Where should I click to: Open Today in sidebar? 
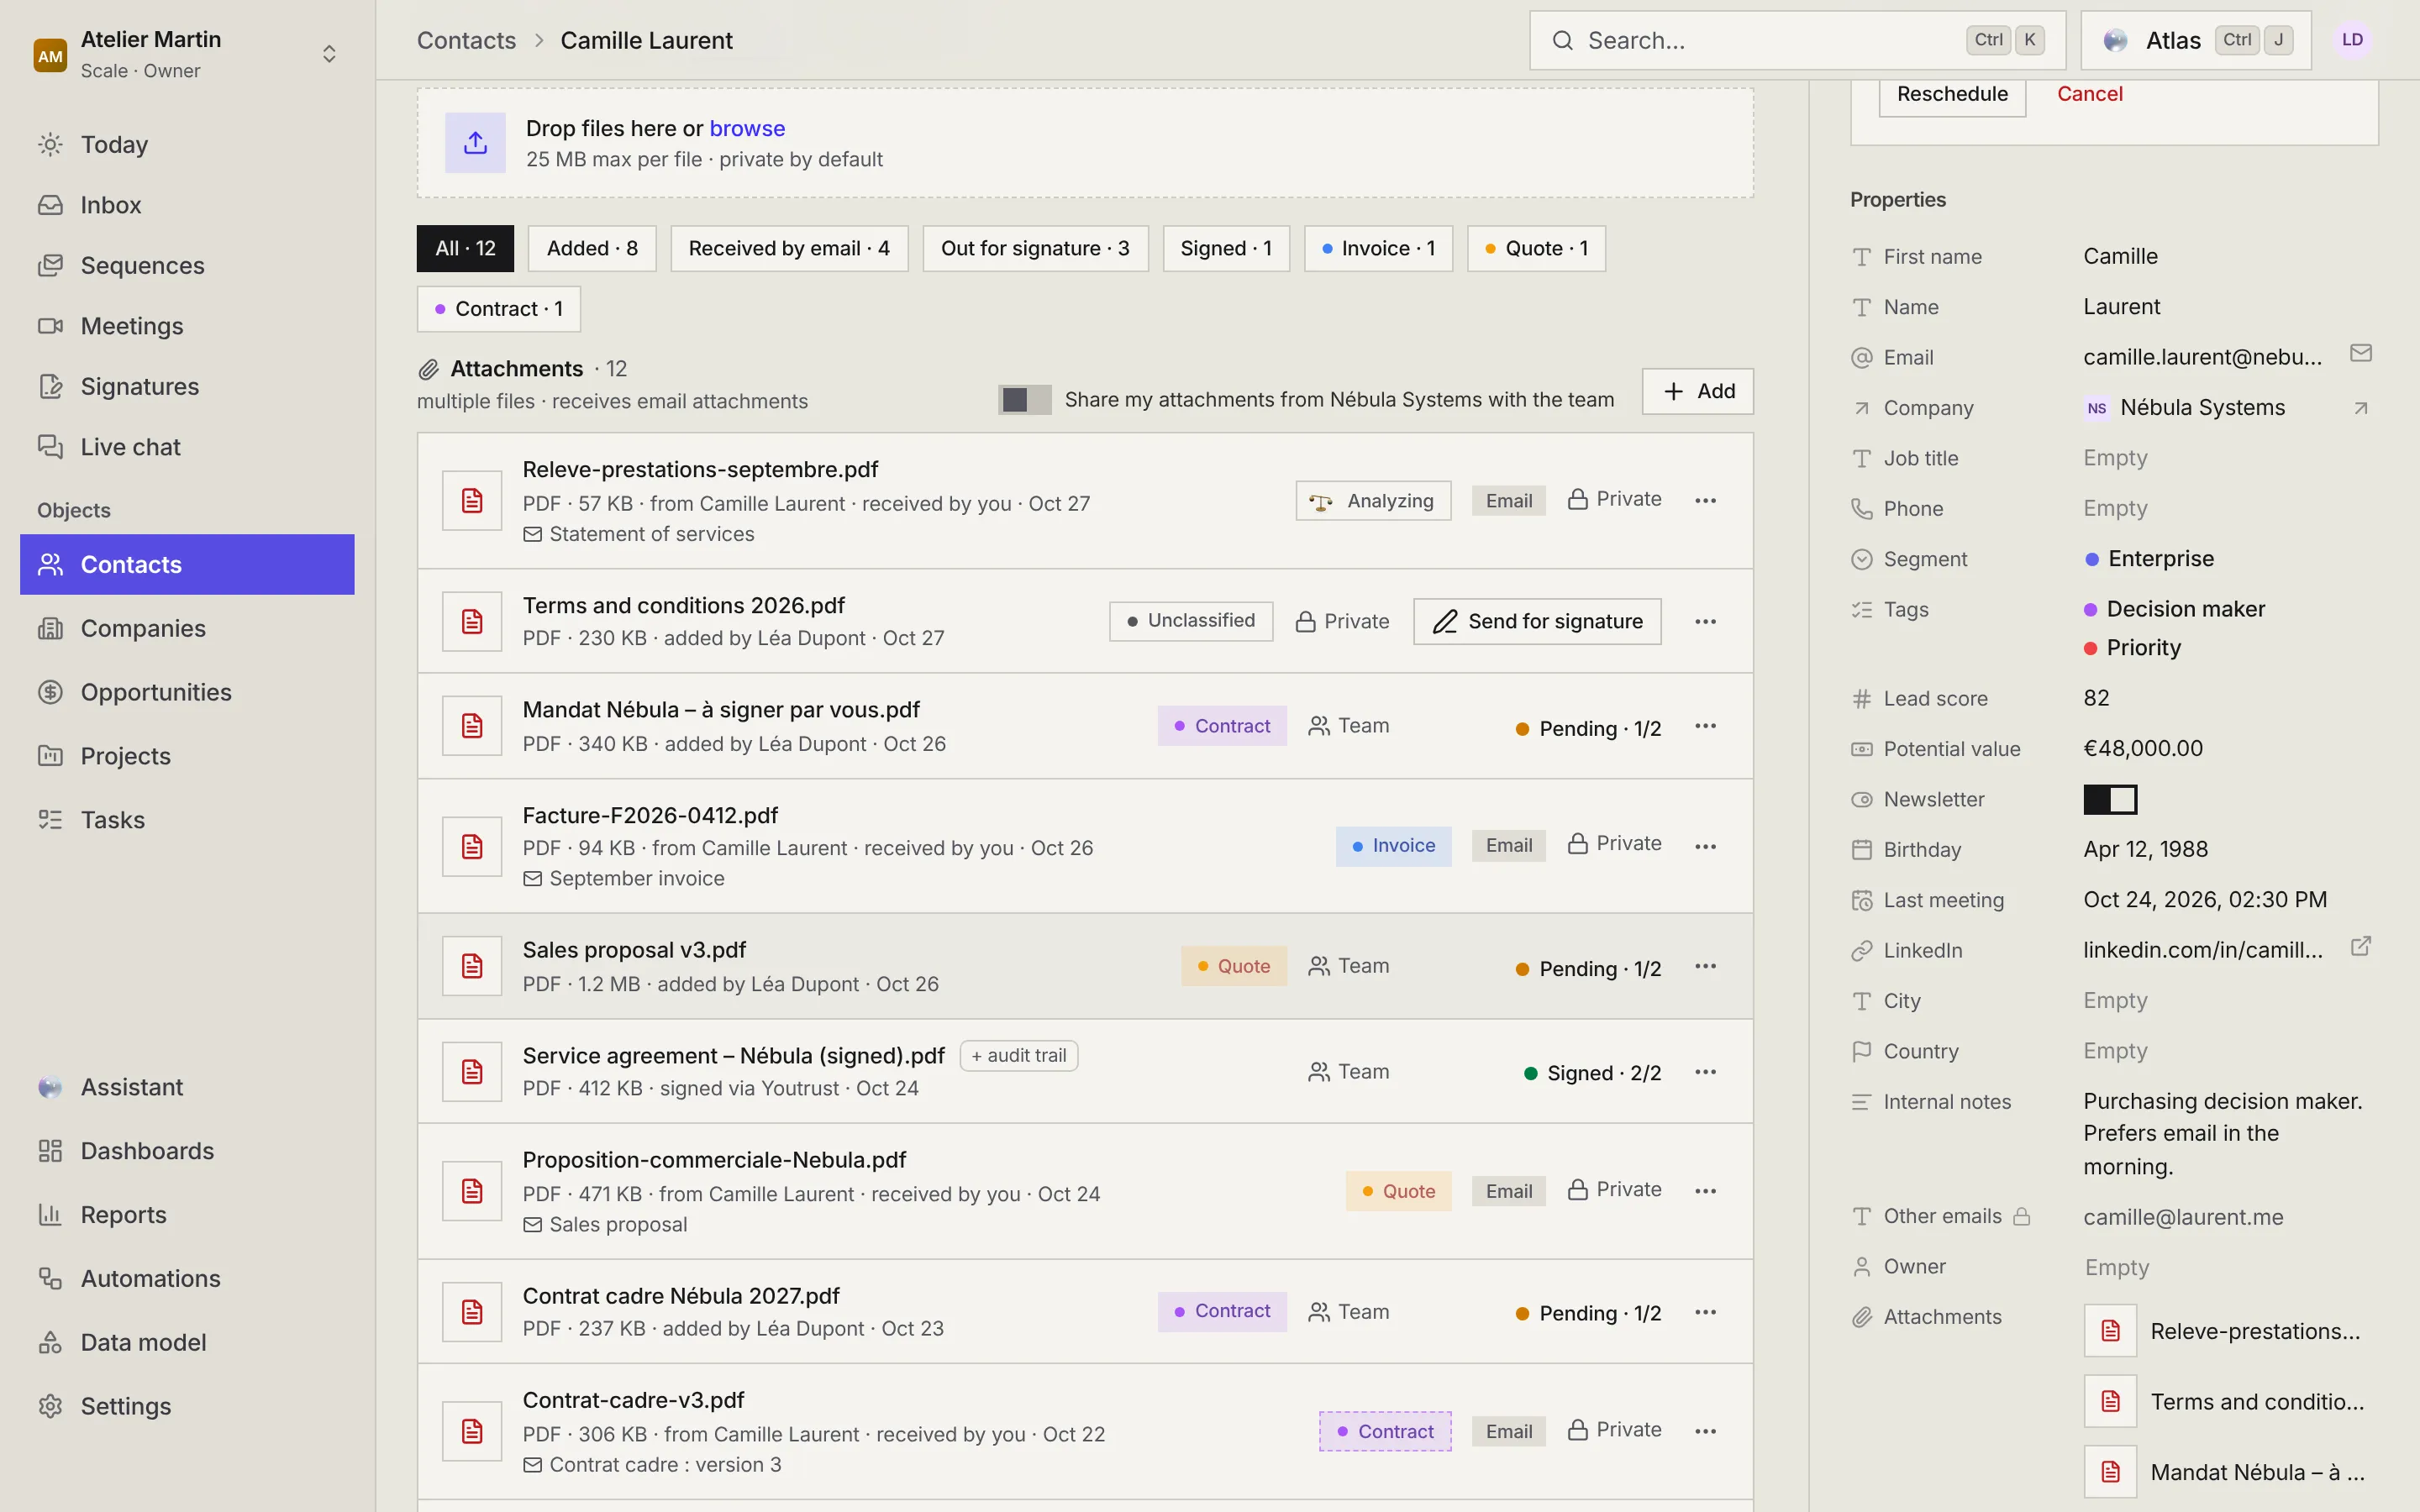pos(187,144)
